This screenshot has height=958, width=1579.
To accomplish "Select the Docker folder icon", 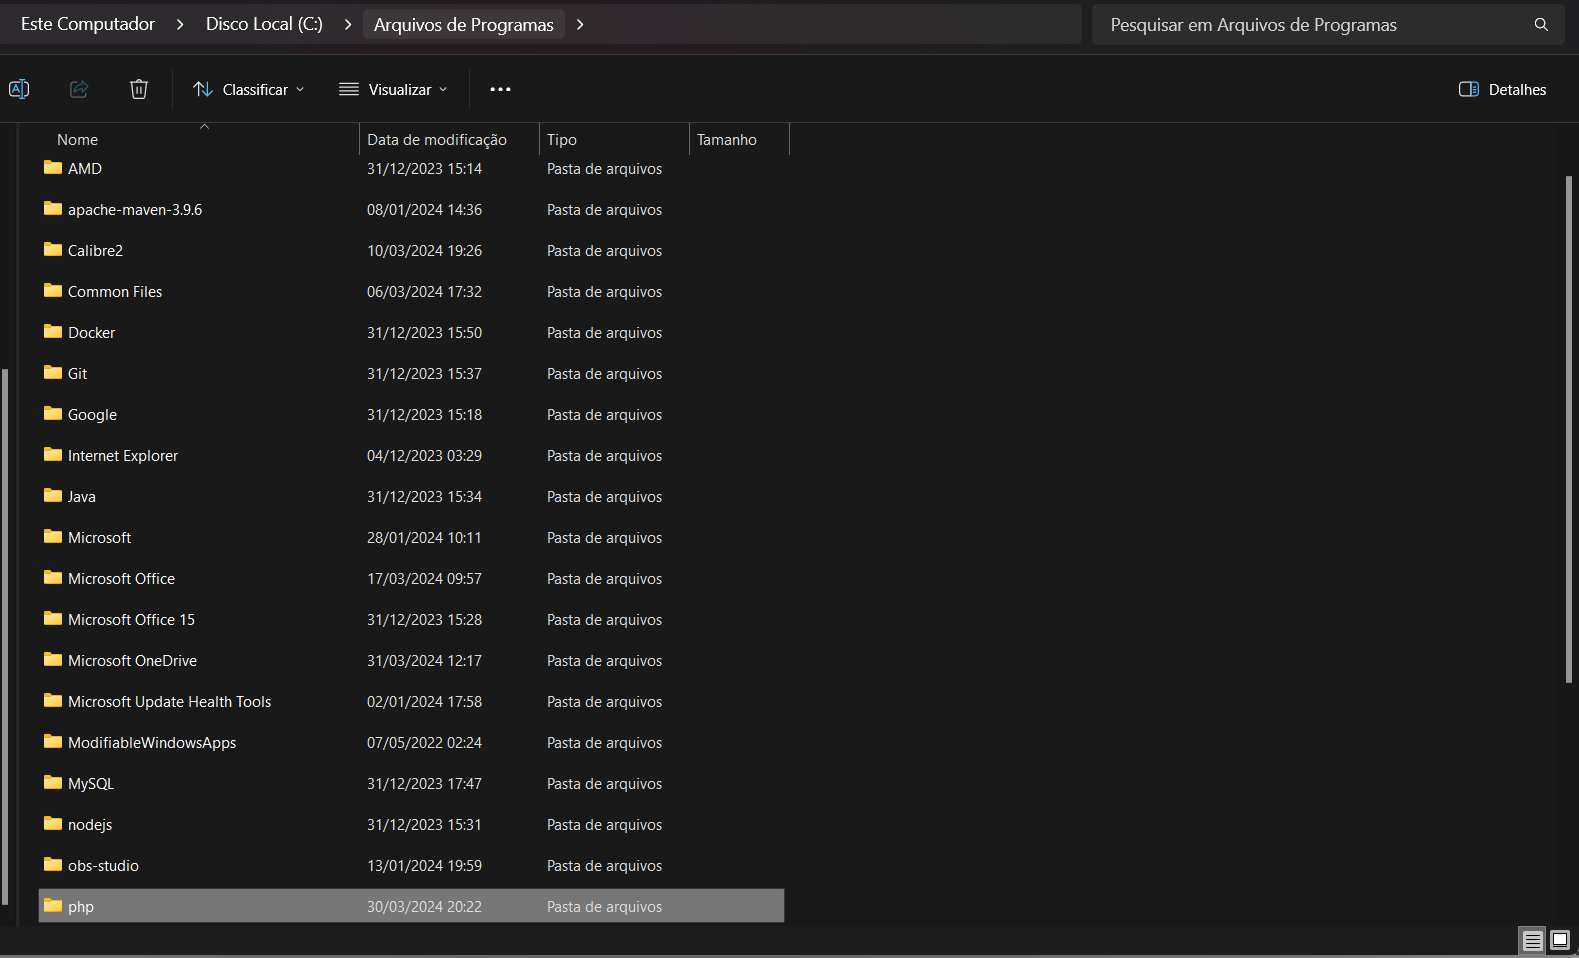I will pyautogui.click(x=53, y=331).
